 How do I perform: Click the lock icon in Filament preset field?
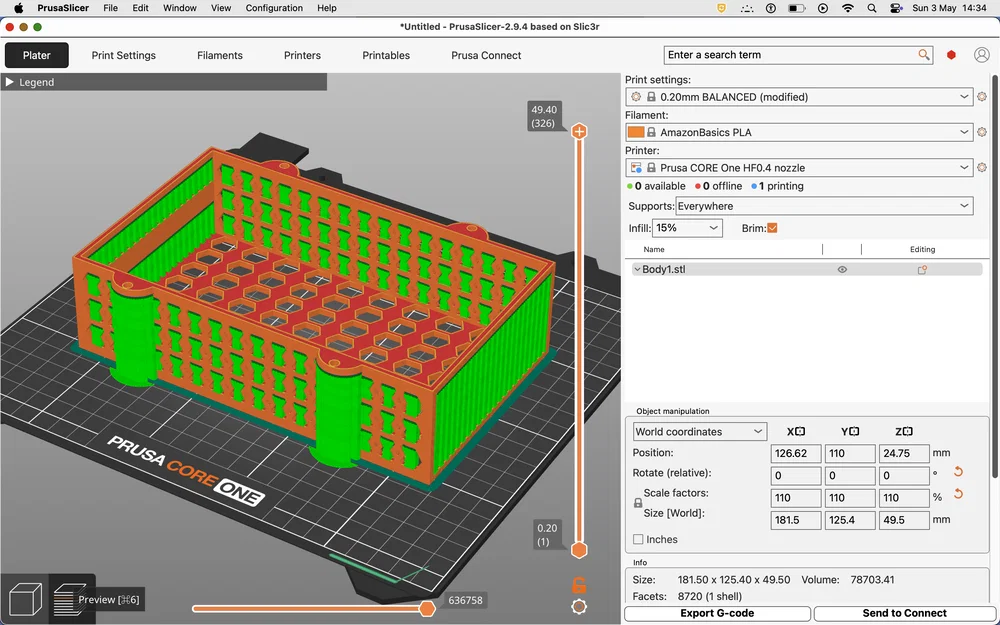(651, 133)
